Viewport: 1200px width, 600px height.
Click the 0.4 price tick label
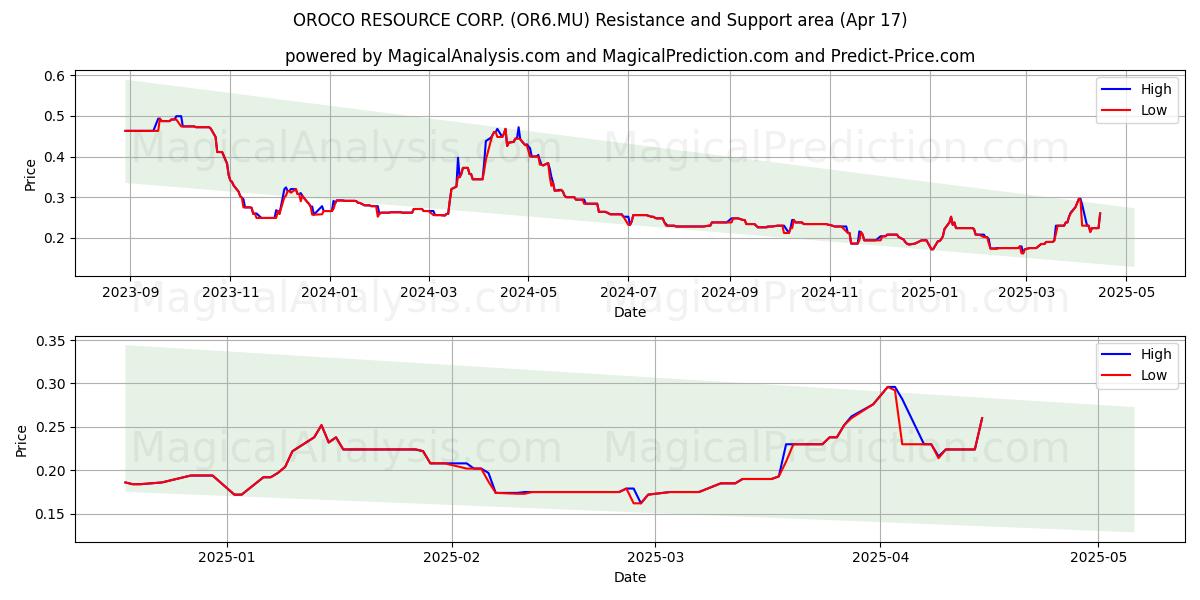point(56,157)
